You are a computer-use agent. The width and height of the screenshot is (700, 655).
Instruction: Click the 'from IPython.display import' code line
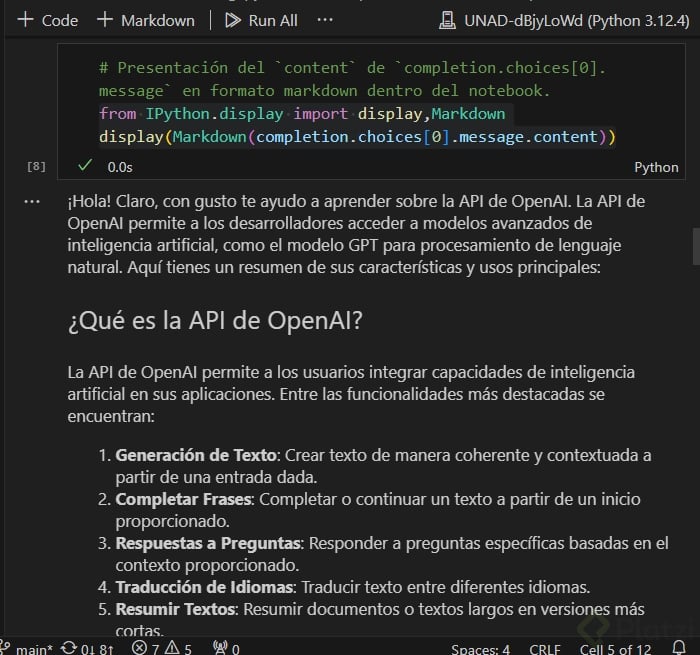click(x=302, y=114)
